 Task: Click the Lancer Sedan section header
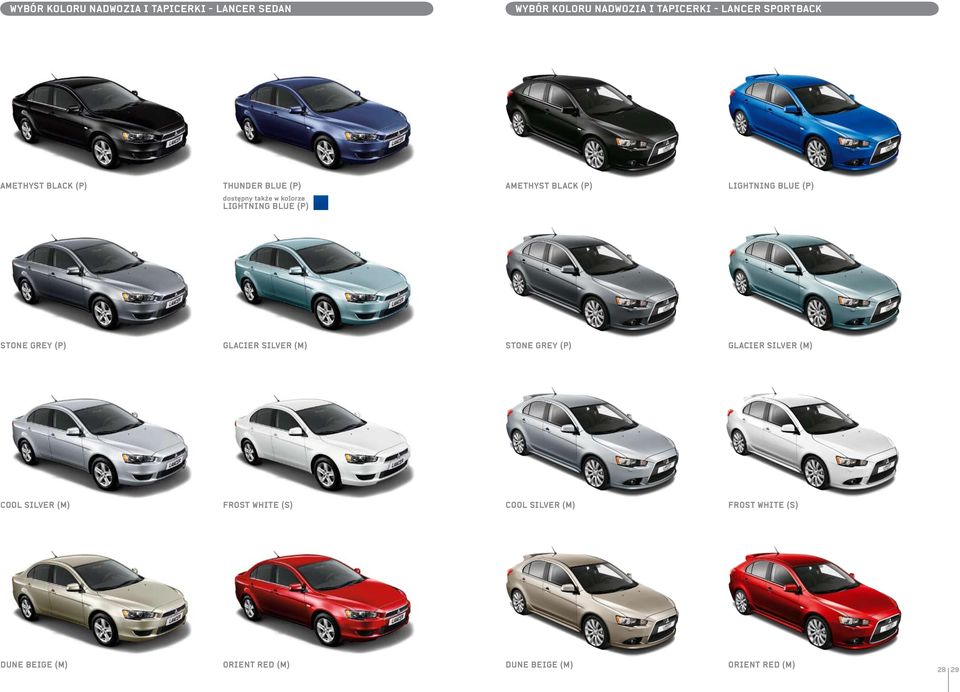tap(216, 9)
